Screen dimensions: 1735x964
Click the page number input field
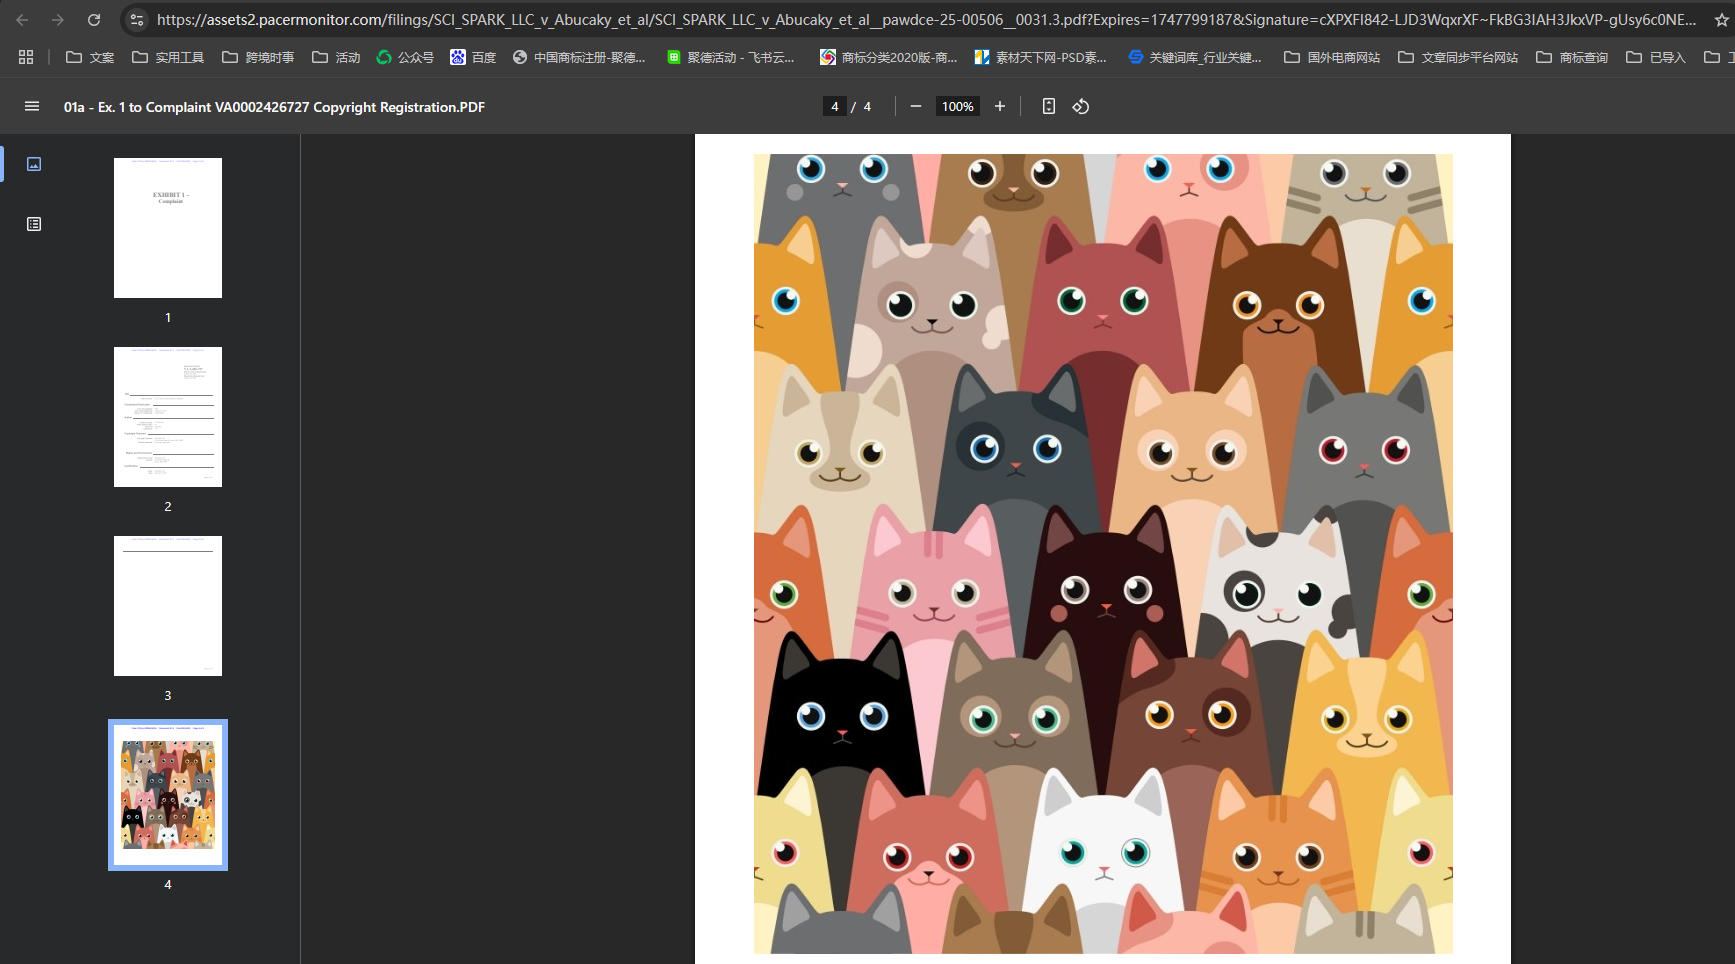coord(835,106)
